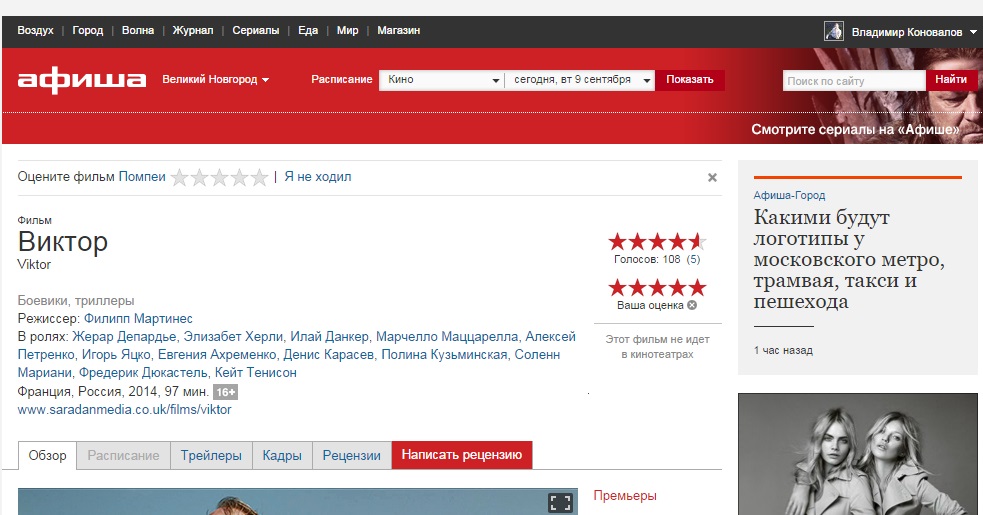Open actor Жерар Депардье link
Viewport: 983px width, 515px height.
click(124, 337)
